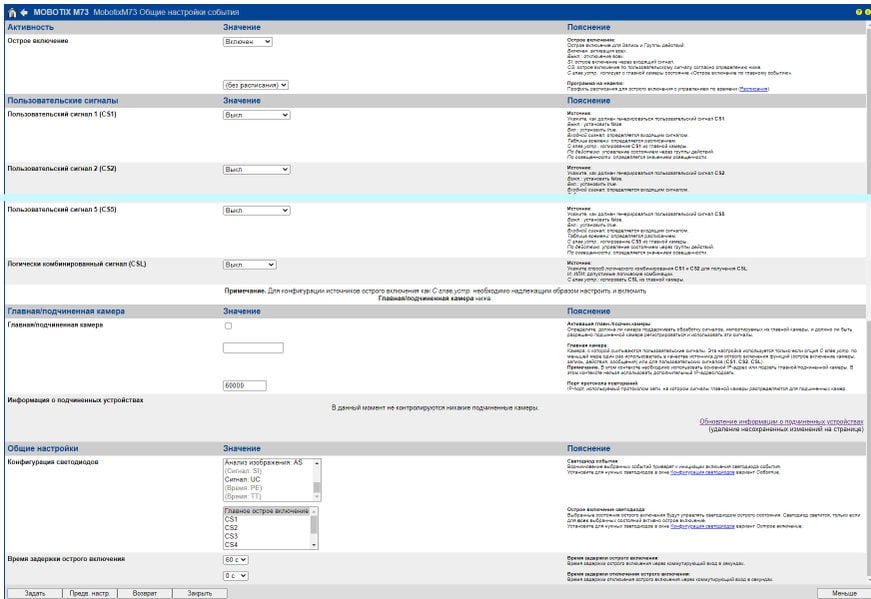Click the Задать button
Viewport: 871px width, 599px height.
34,593
